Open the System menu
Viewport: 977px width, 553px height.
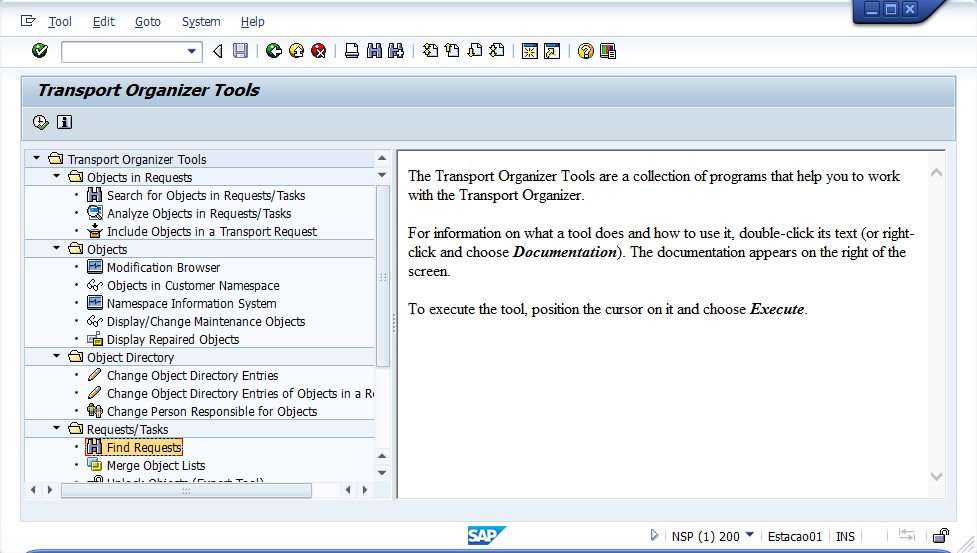[201, 21]
